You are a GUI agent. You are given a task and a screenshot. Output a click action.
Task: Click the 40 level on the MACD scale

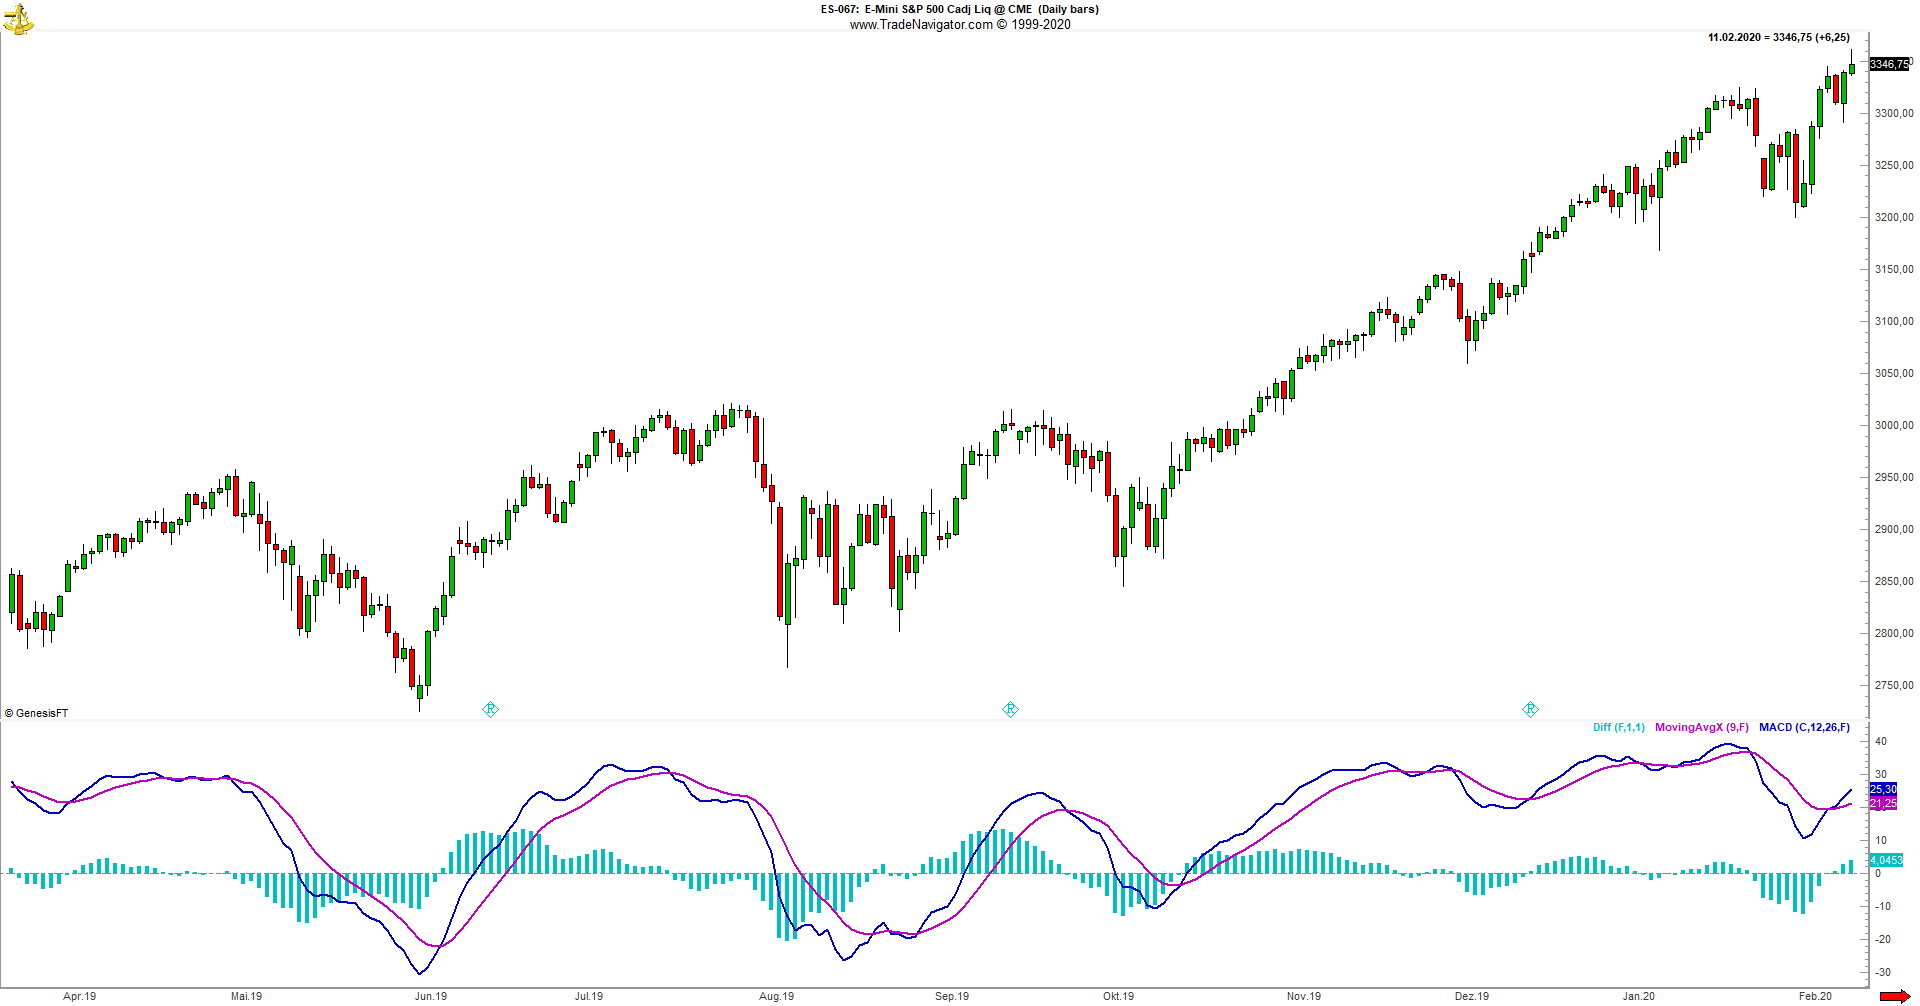(1881, 741)
